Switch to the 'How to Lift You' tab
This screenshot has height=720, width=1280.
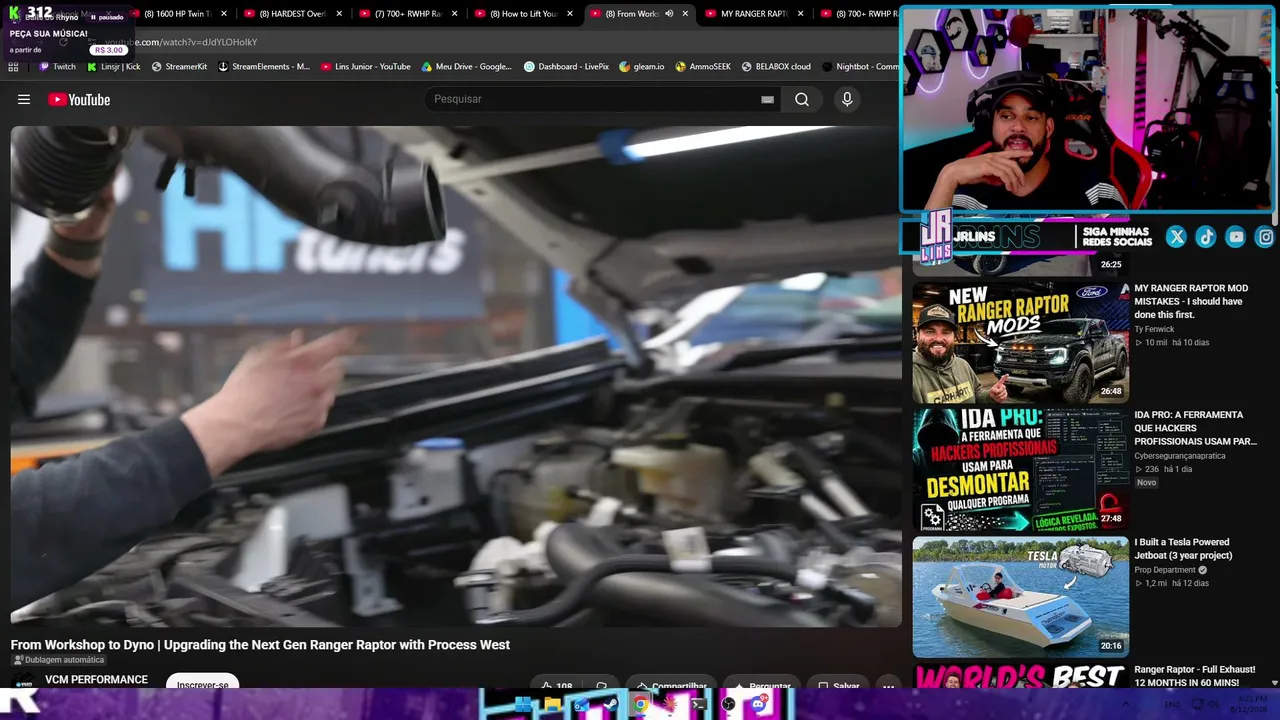[524, 14]
